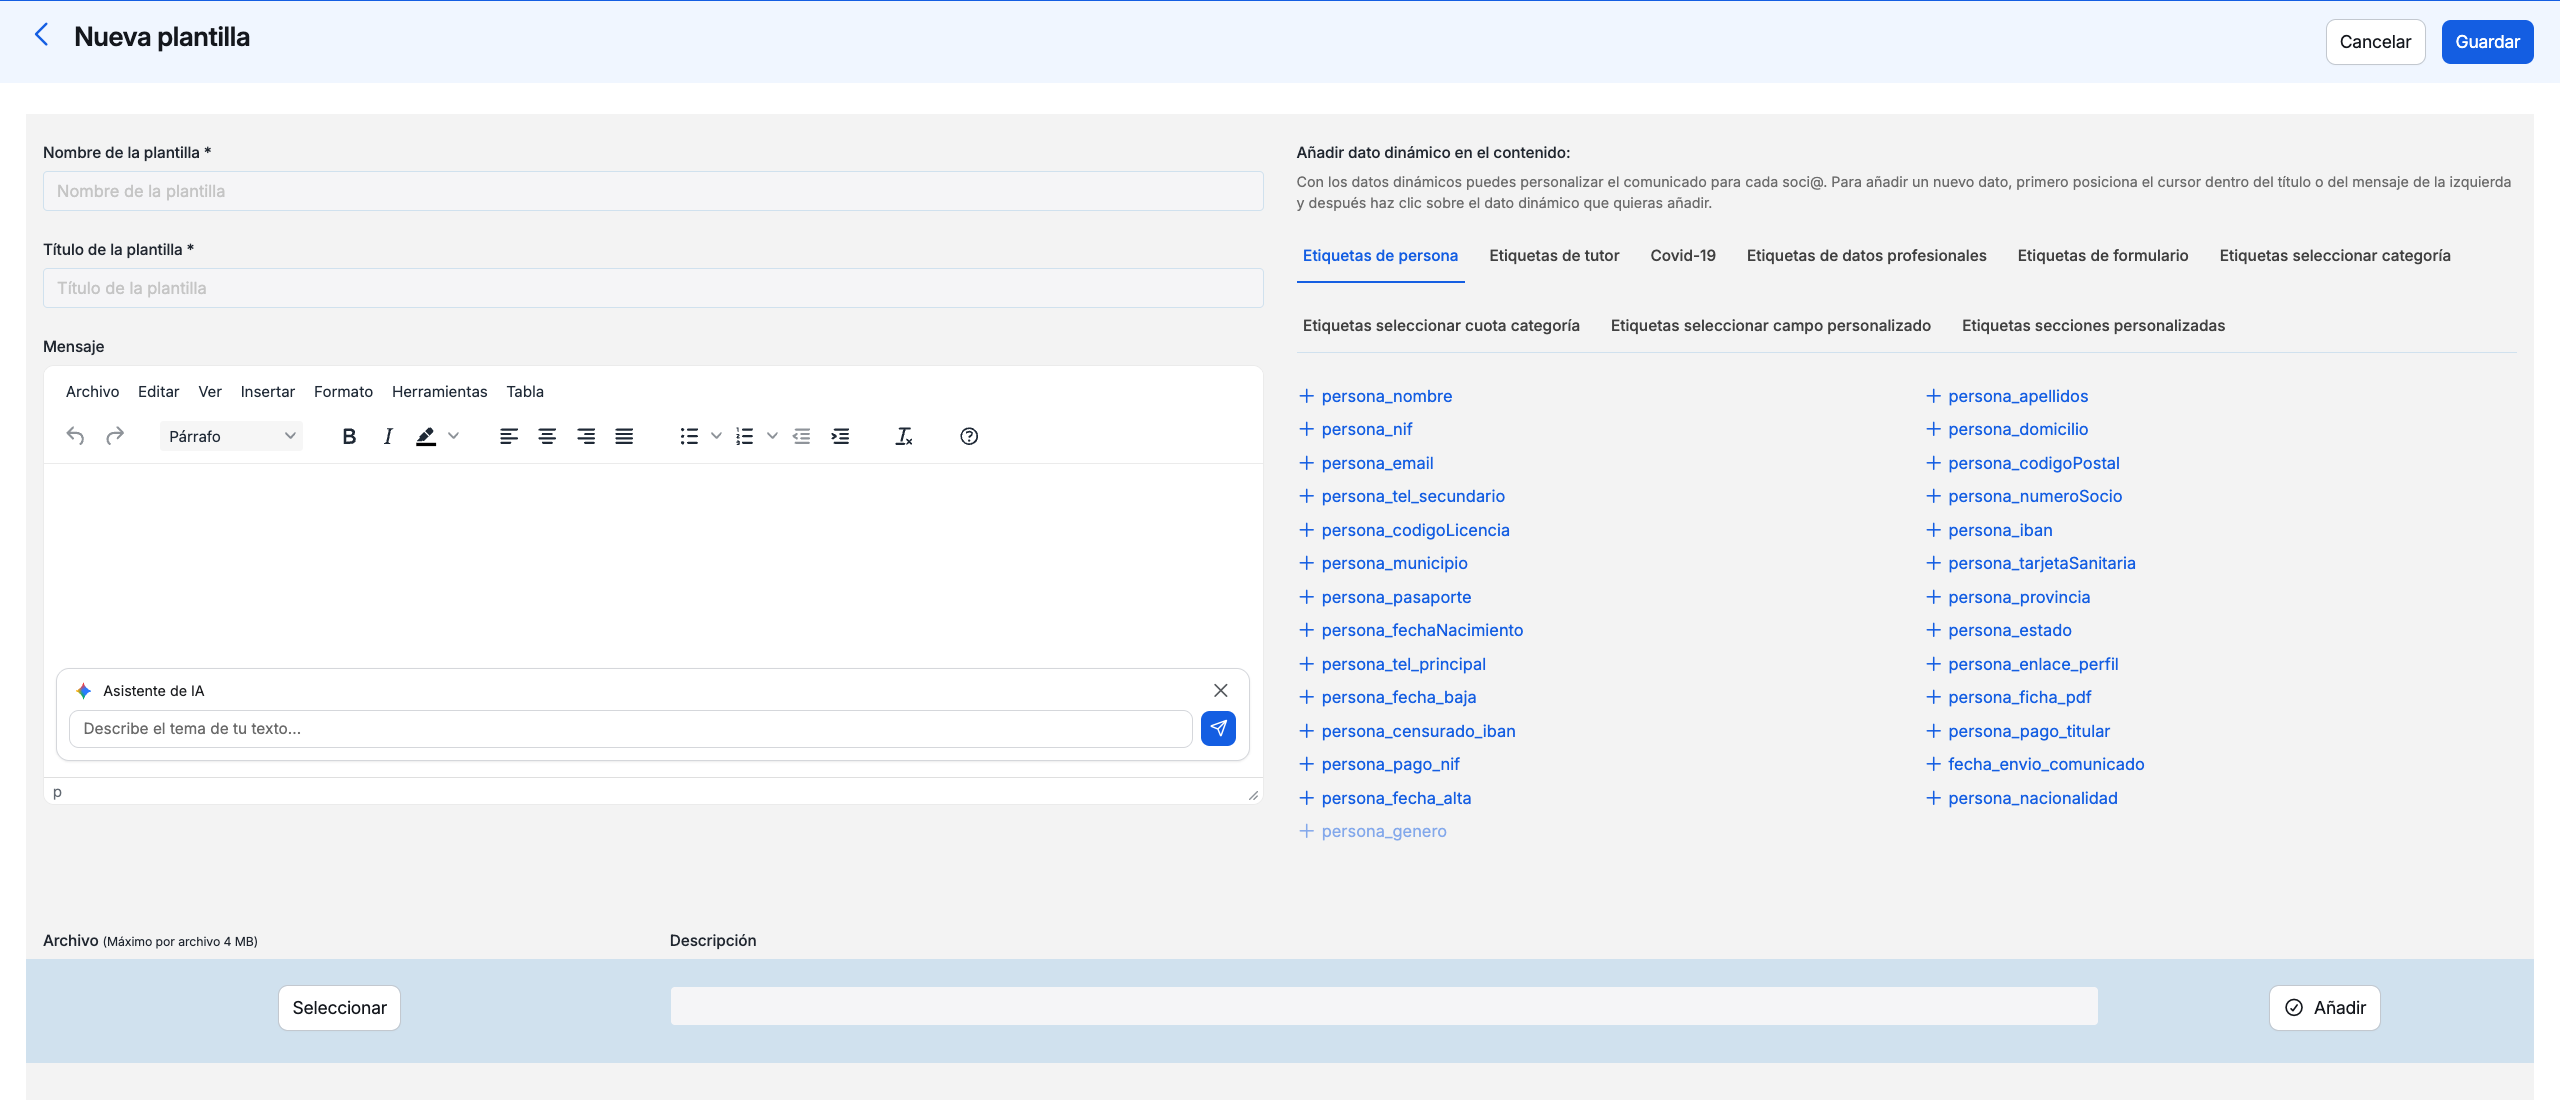Increase indent of the paragraph
The width and height of the screenshot is (2560, 1100).
pyautogui.click(x=840, y=436)
